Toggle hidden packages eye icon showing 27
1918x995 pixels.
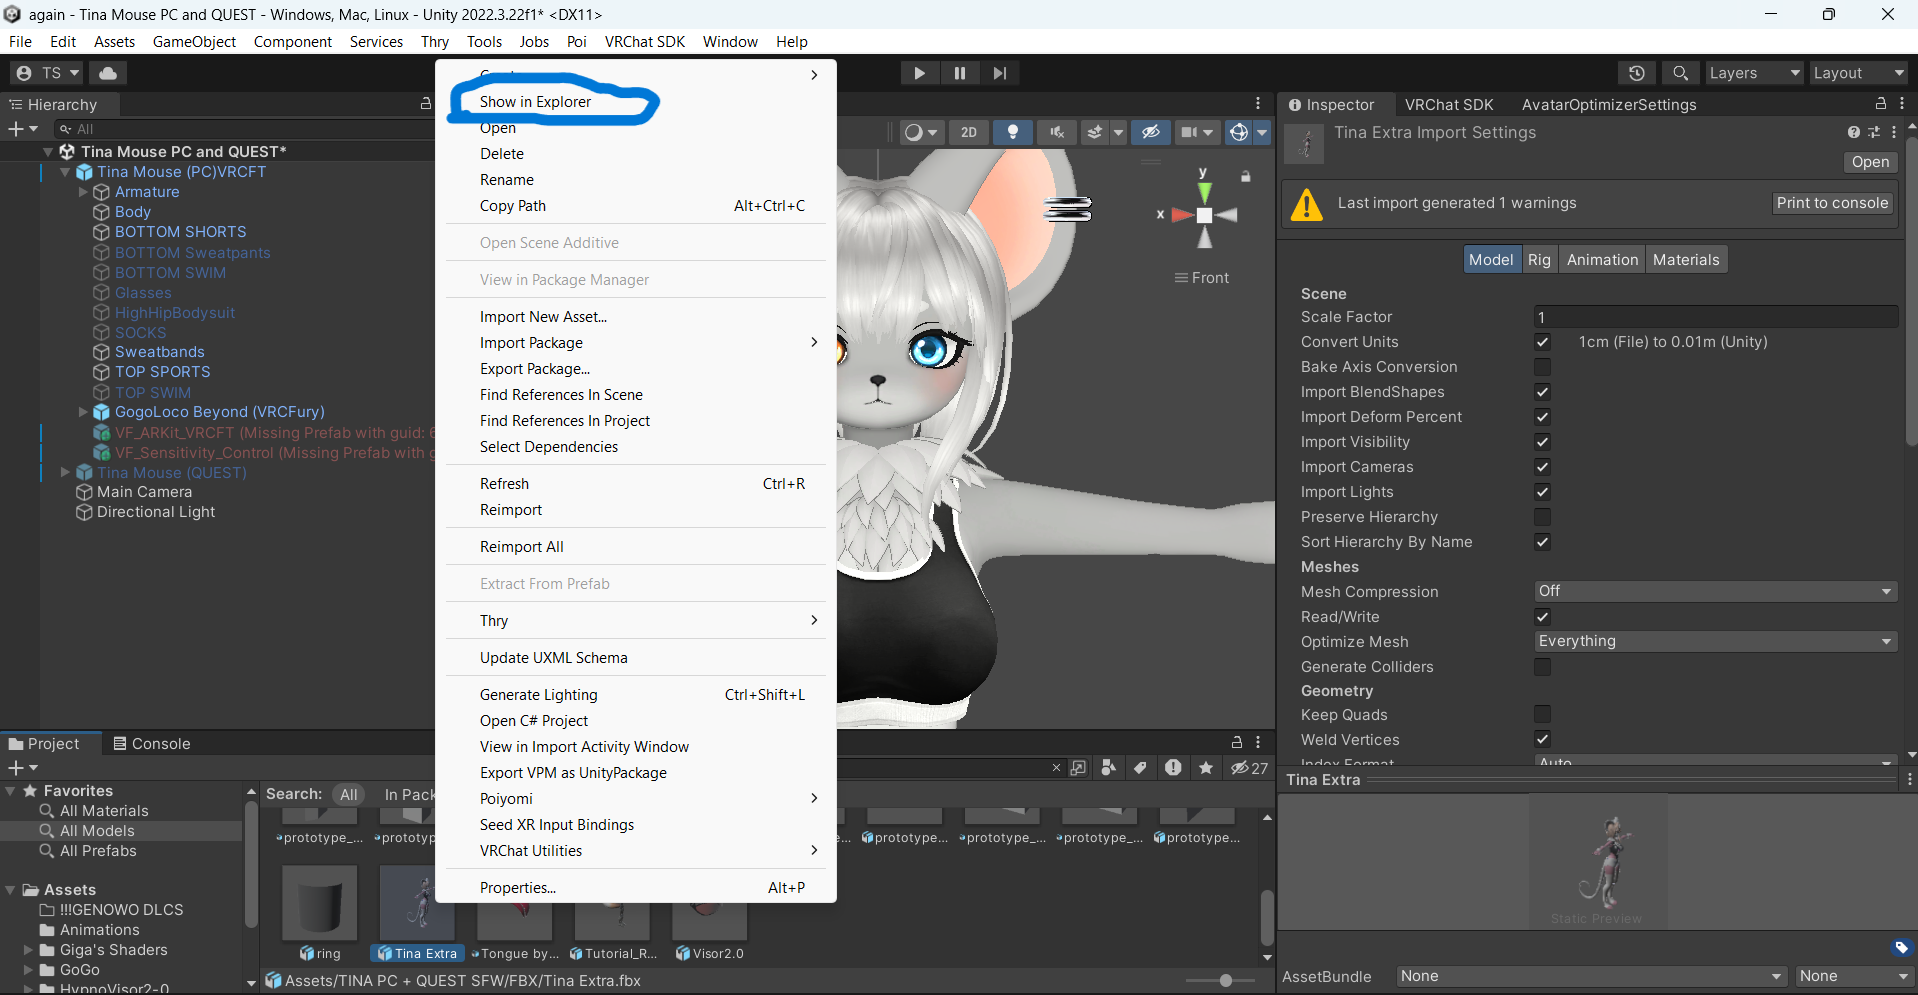1249,768
